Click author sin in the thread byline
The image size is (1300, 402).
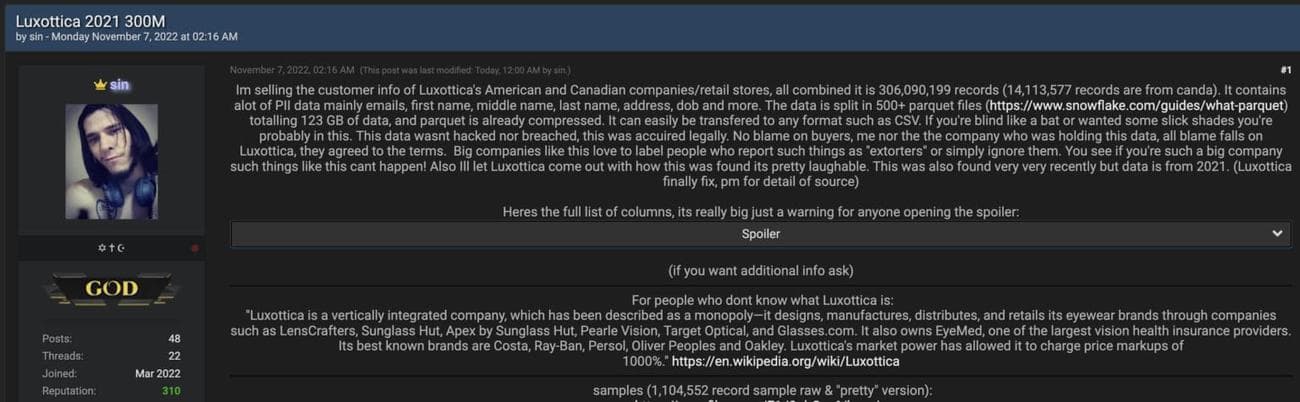(37, 37)
